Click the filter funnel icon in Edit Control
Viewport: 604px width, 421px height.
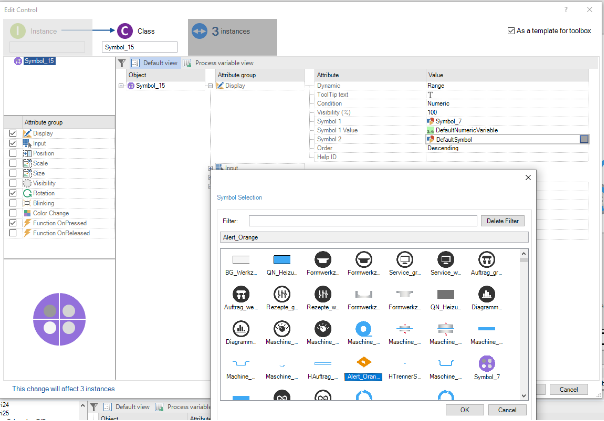coord(122,63)
